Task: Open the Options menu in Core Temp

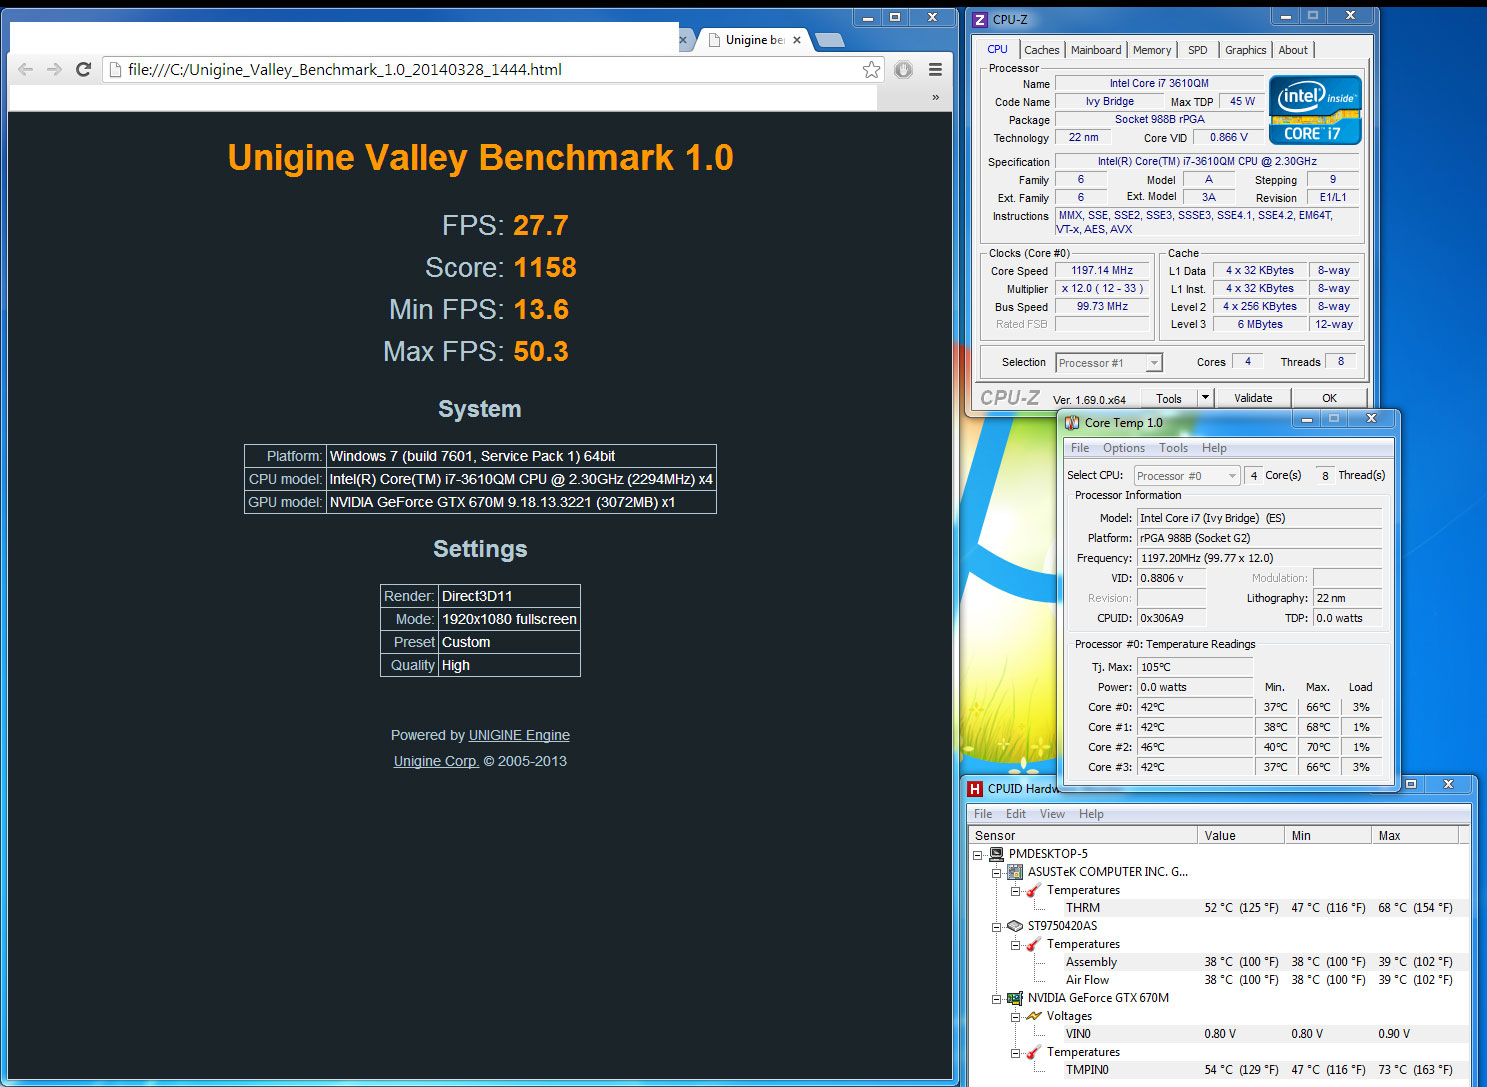Action: pyautogui.click(x=1123, y=448)
